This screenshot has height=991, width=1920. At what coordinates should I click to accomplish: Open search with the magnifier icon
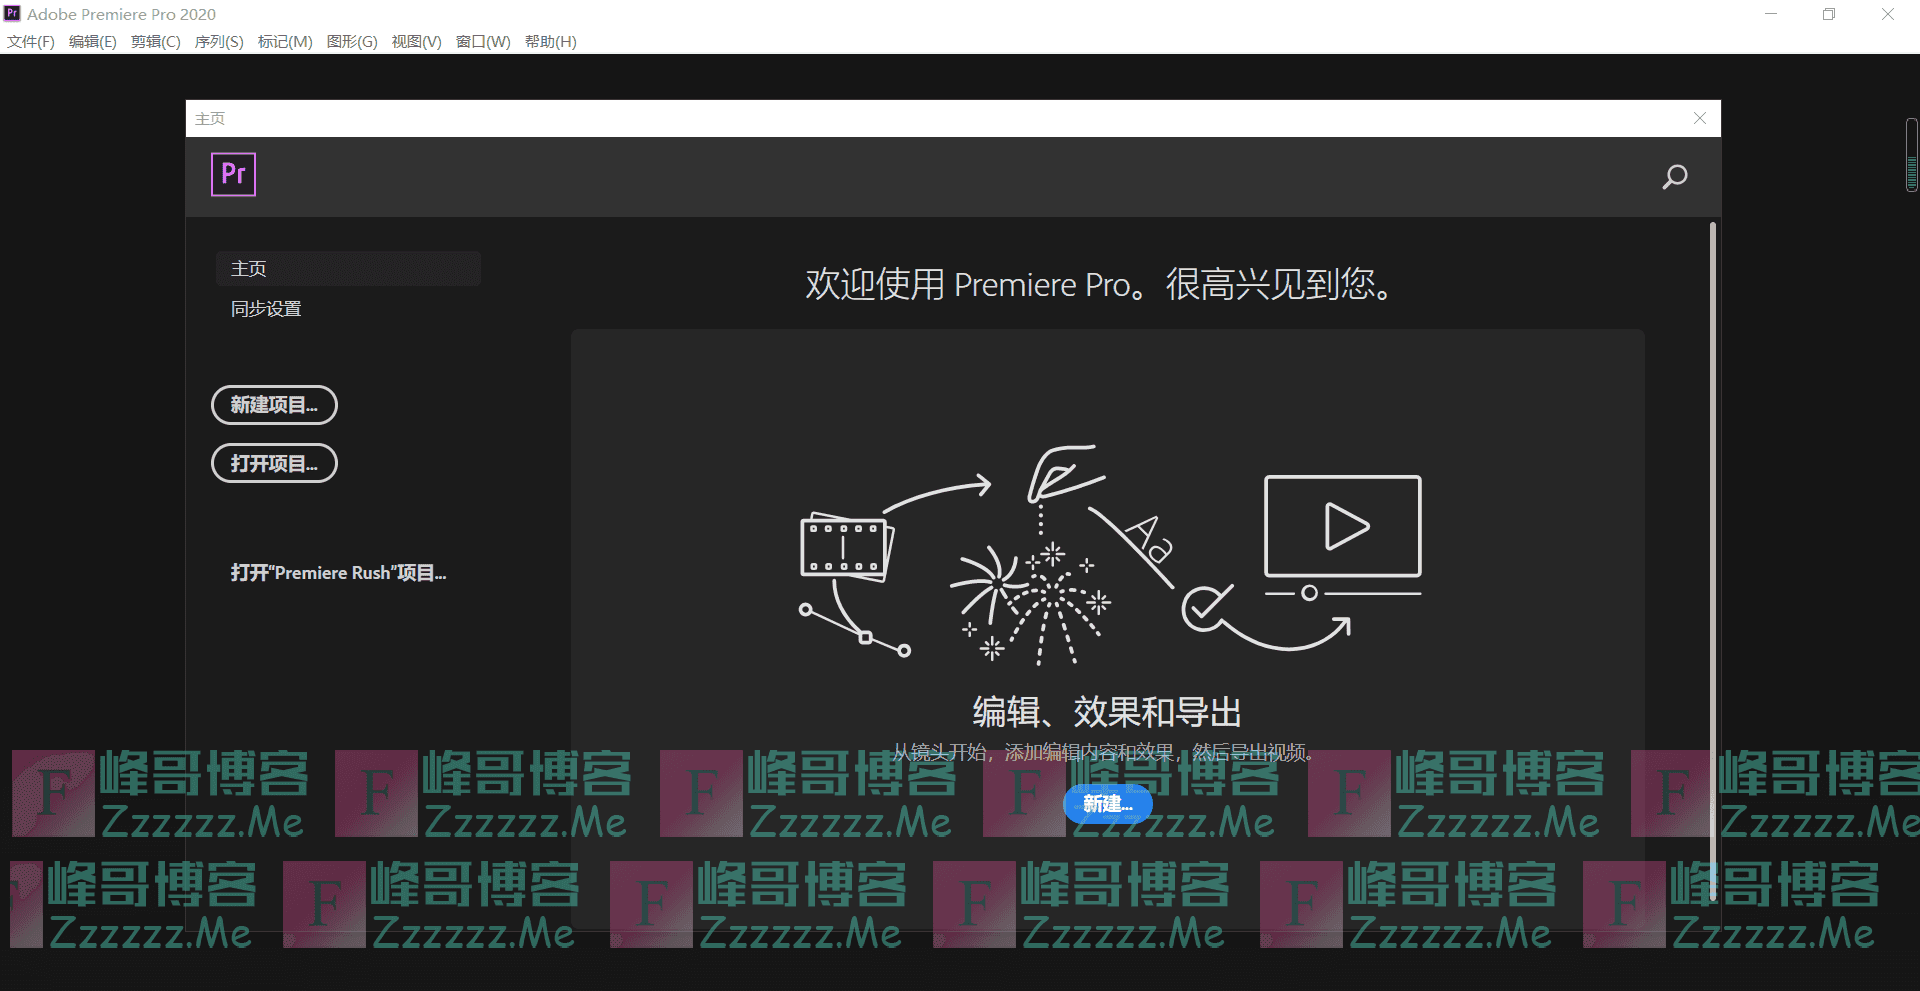click(1674, 177)
